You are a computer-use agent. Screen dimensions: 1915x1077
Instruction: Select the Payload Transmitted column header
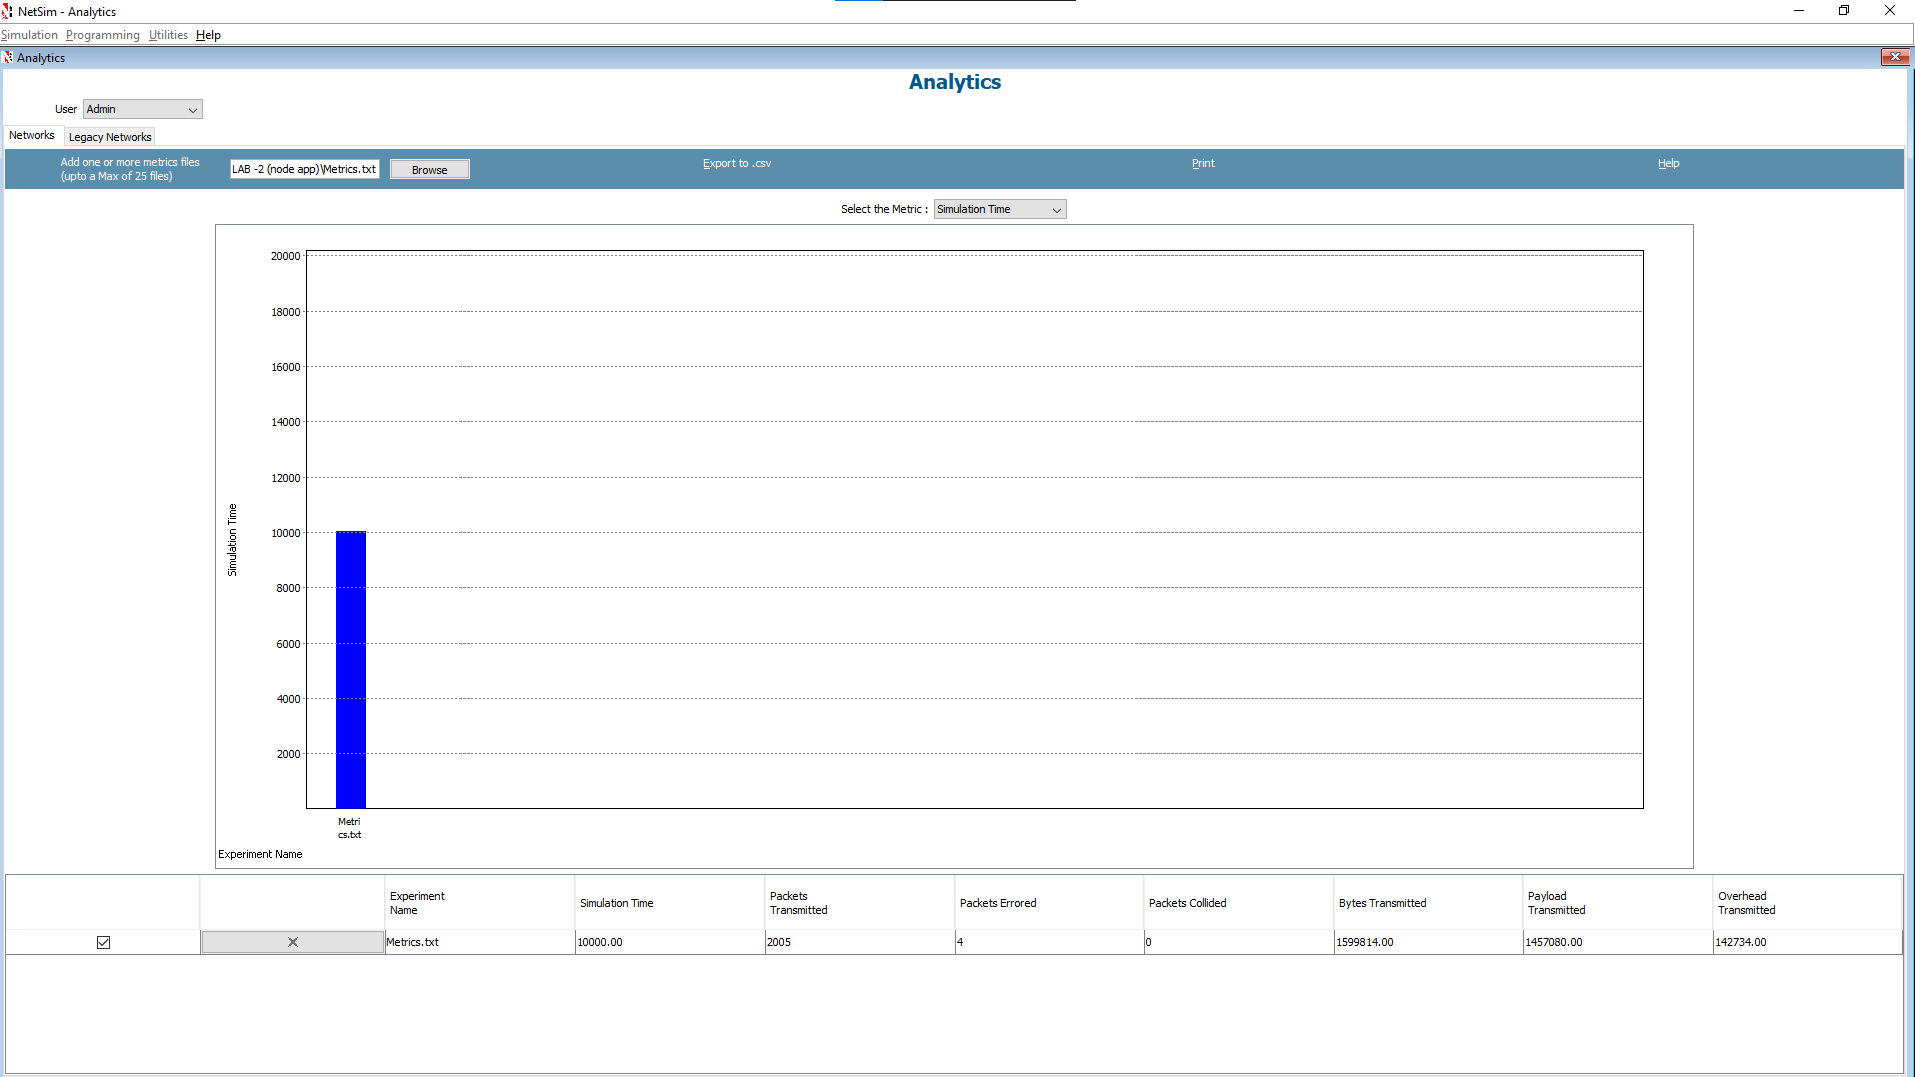click(1617, 903)
